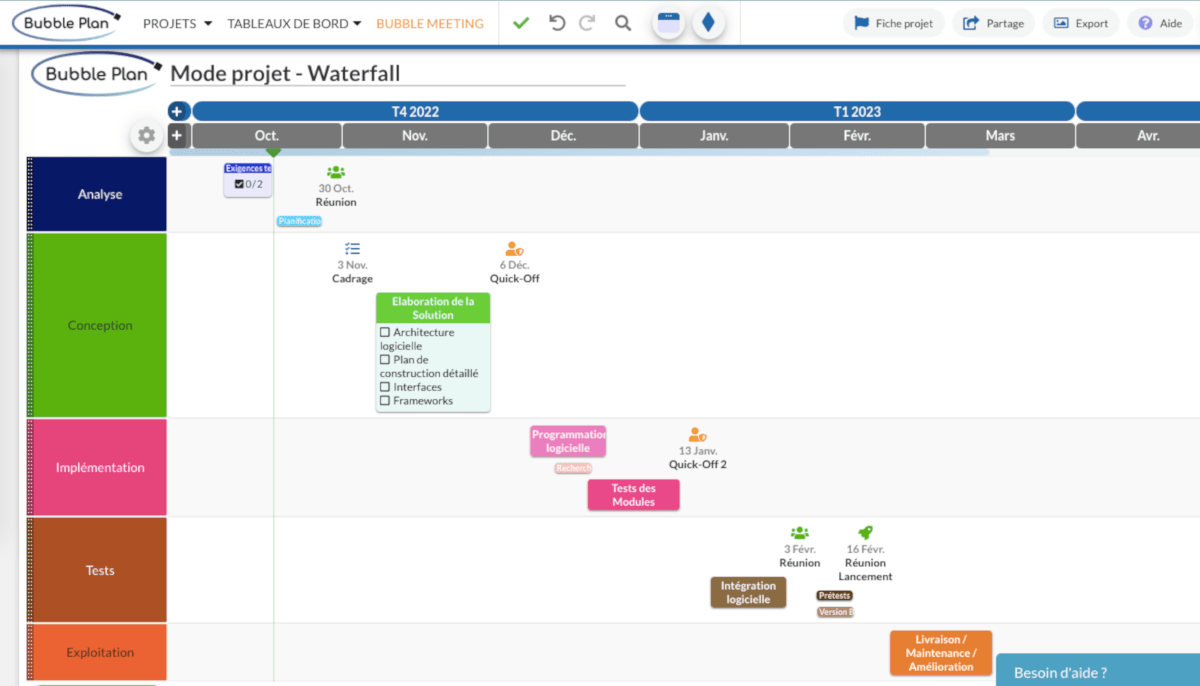Click the small Planification bubble
The height and width of the screenshot is (686, 1200).
(299, 221)
